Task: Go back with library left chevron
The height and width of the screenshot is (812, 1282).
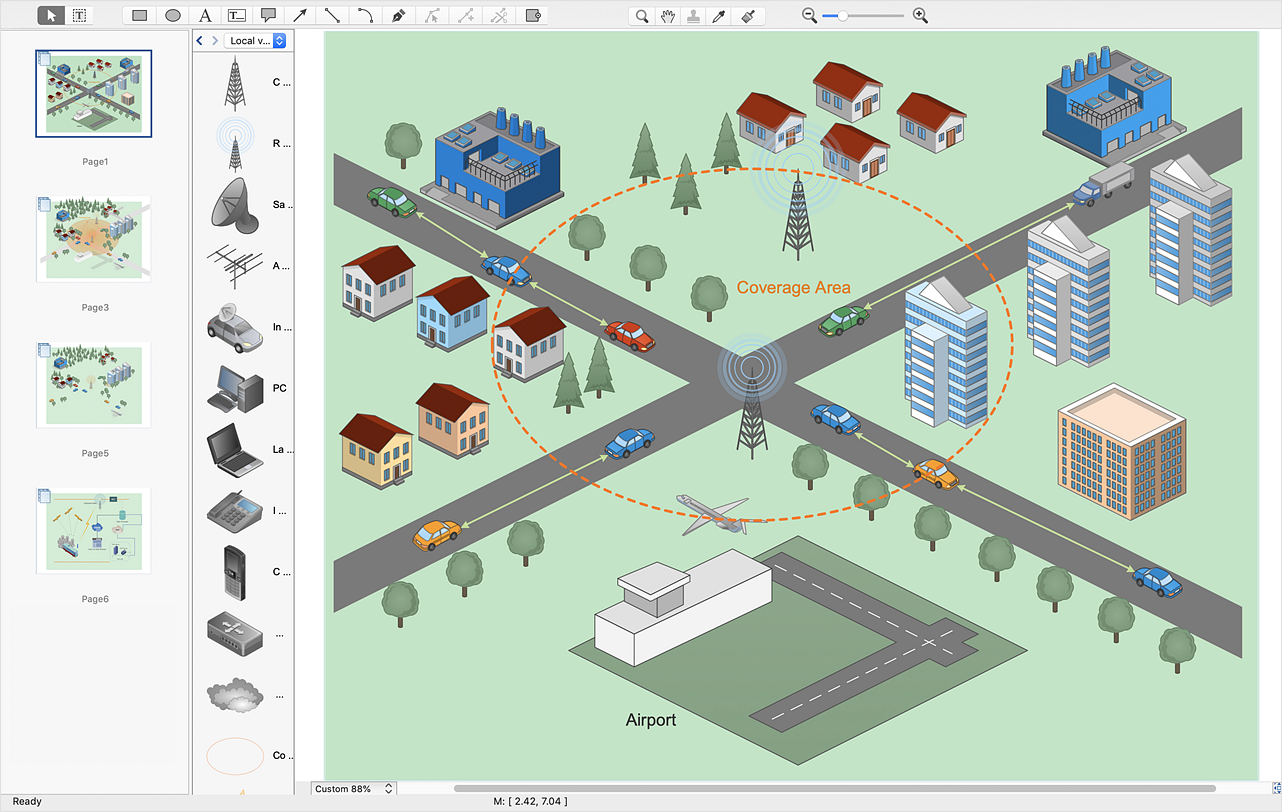Action: click(x=200, y=41)
